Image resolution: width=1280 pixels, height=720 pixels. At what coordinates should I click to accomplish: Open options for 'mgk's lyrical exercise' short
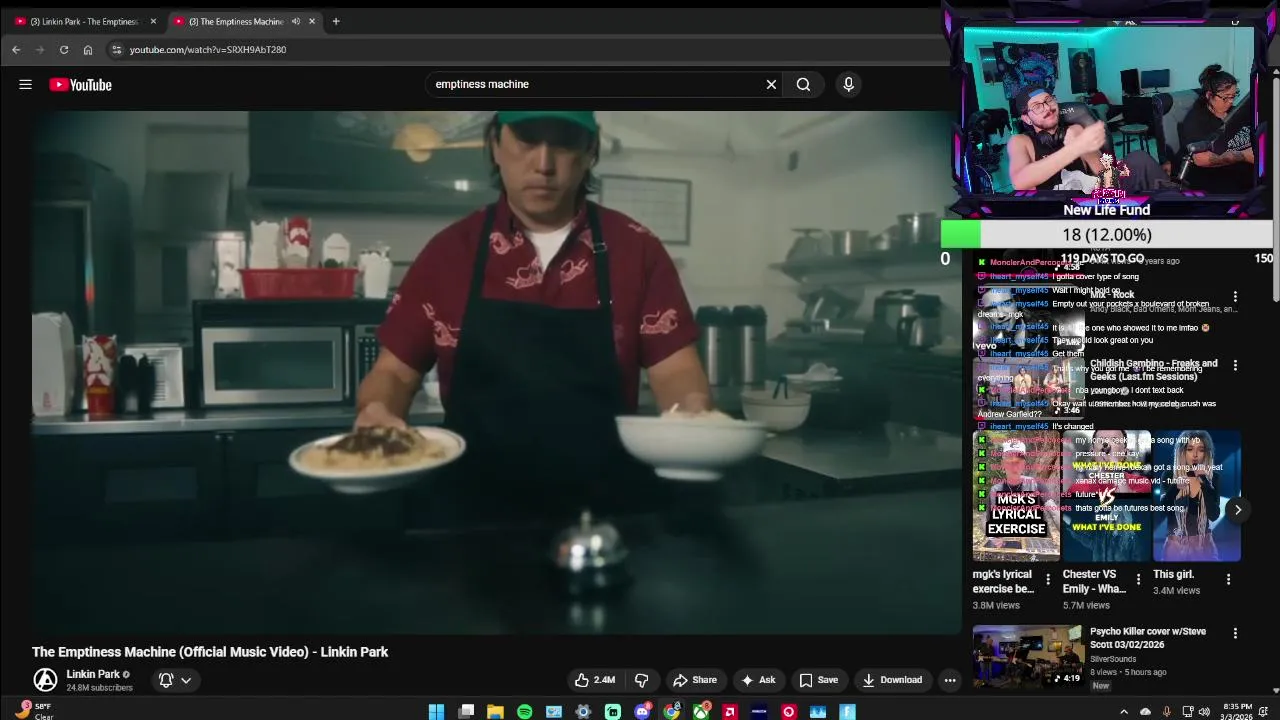(x=1048, y=579)
